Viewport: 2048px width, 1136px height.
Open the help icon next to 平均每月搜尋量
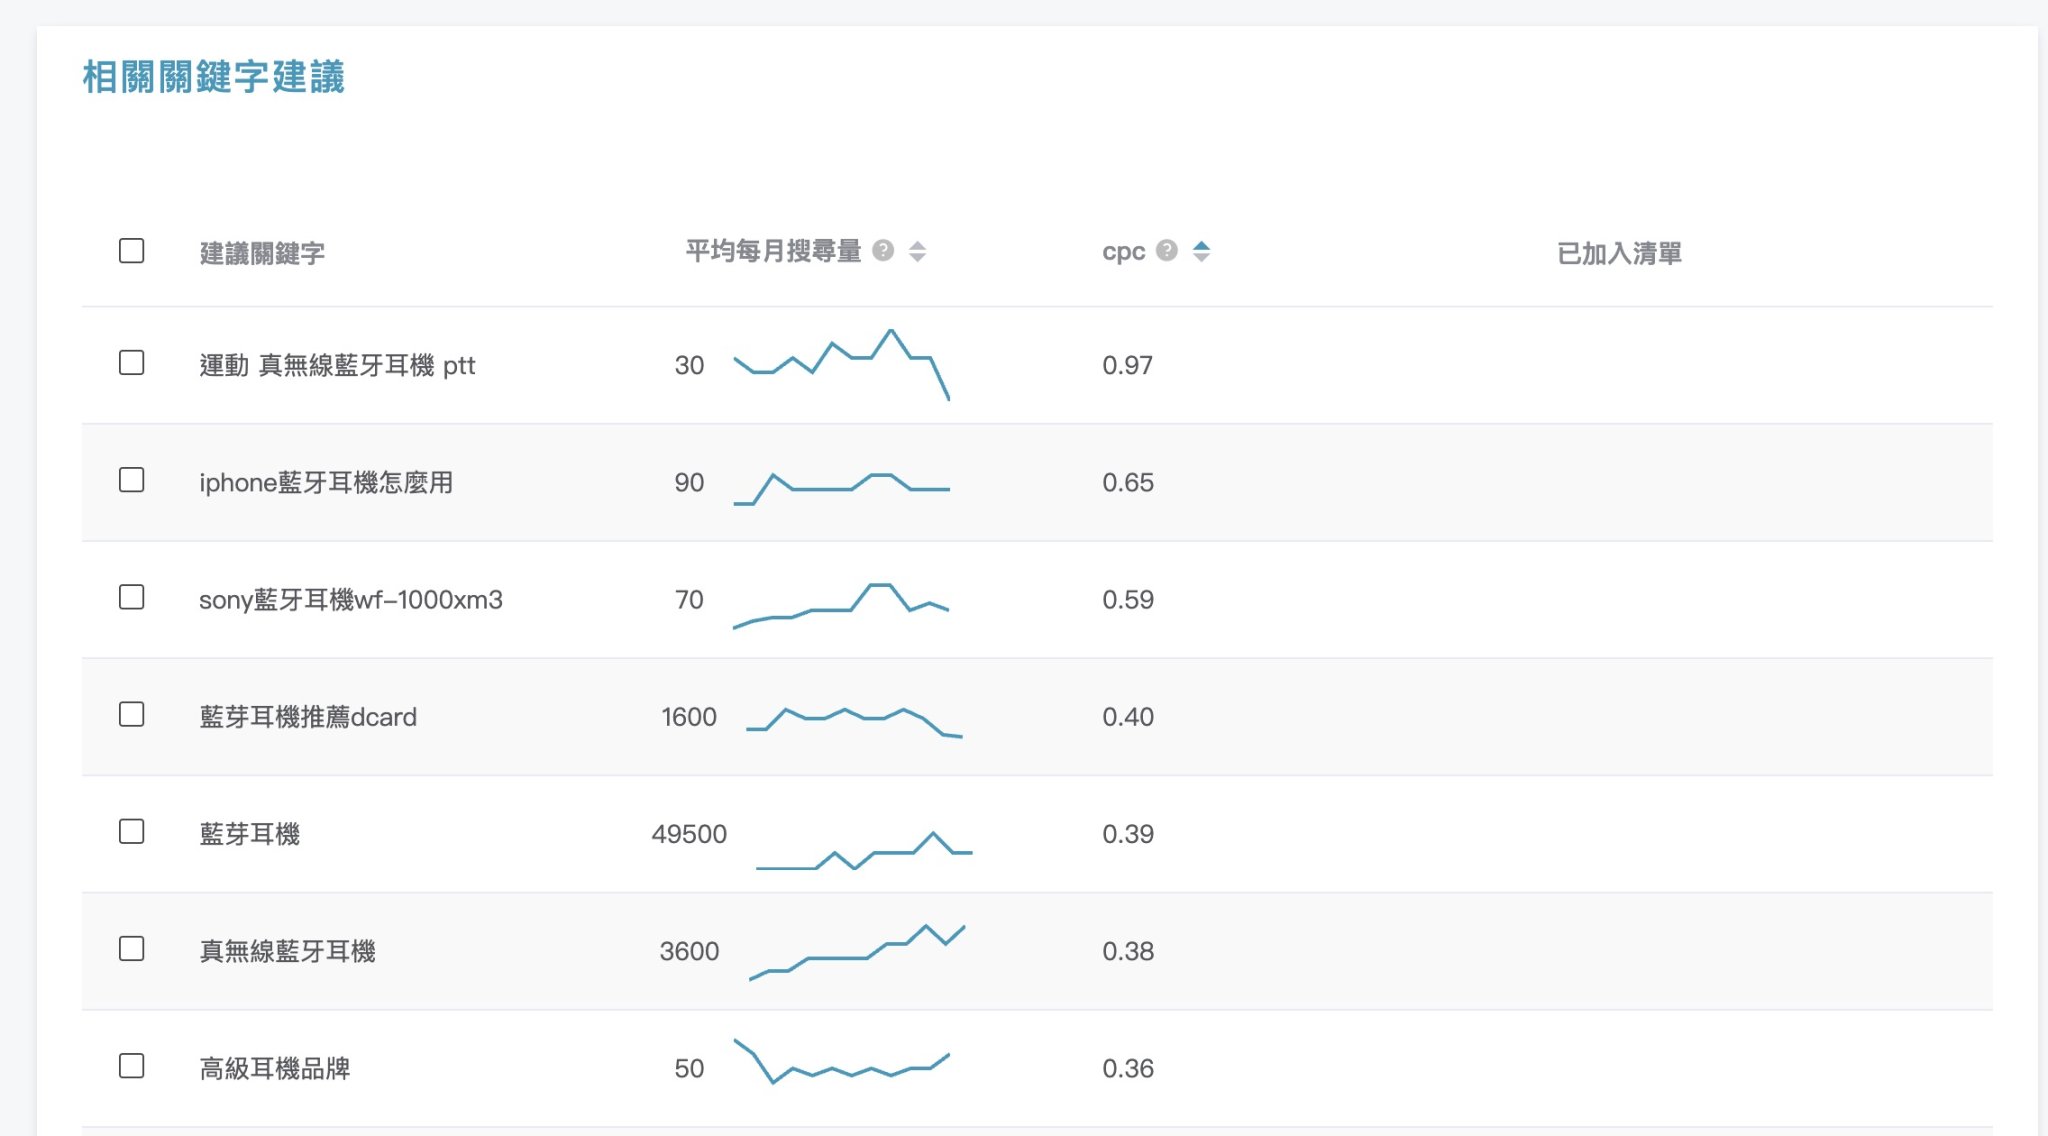pyautogui.click(x=883, y=251)
